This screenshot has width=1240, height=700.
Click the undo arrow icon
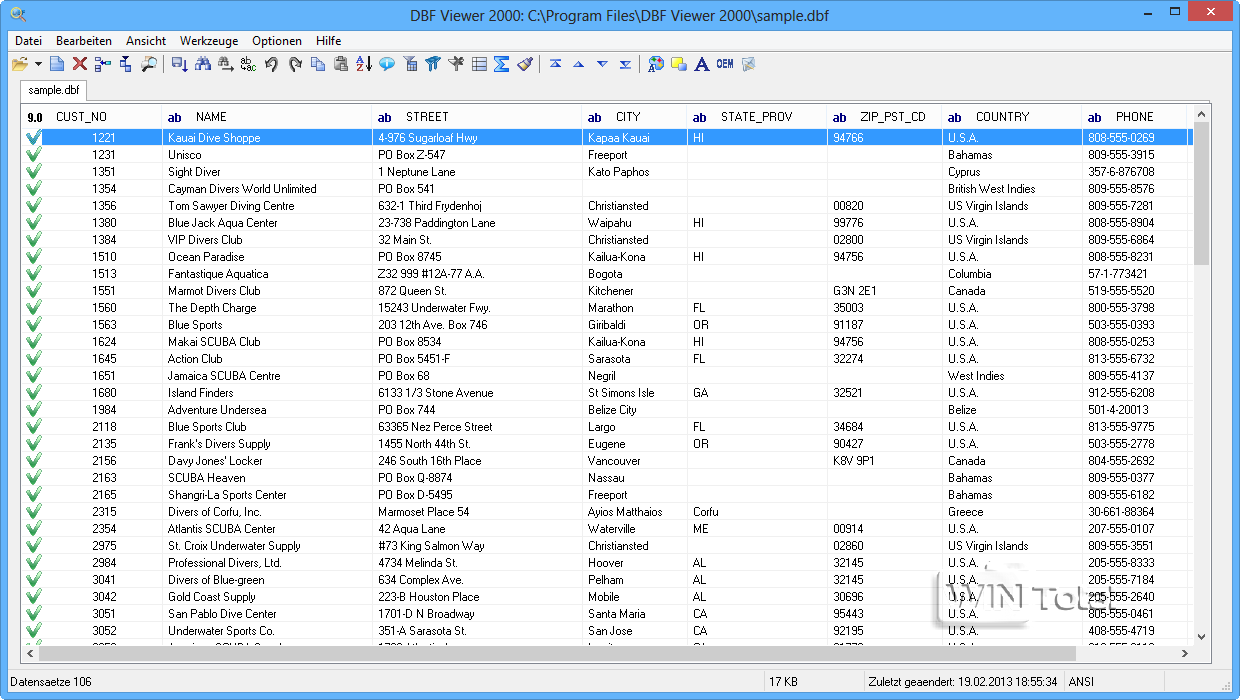pos(271,64)
